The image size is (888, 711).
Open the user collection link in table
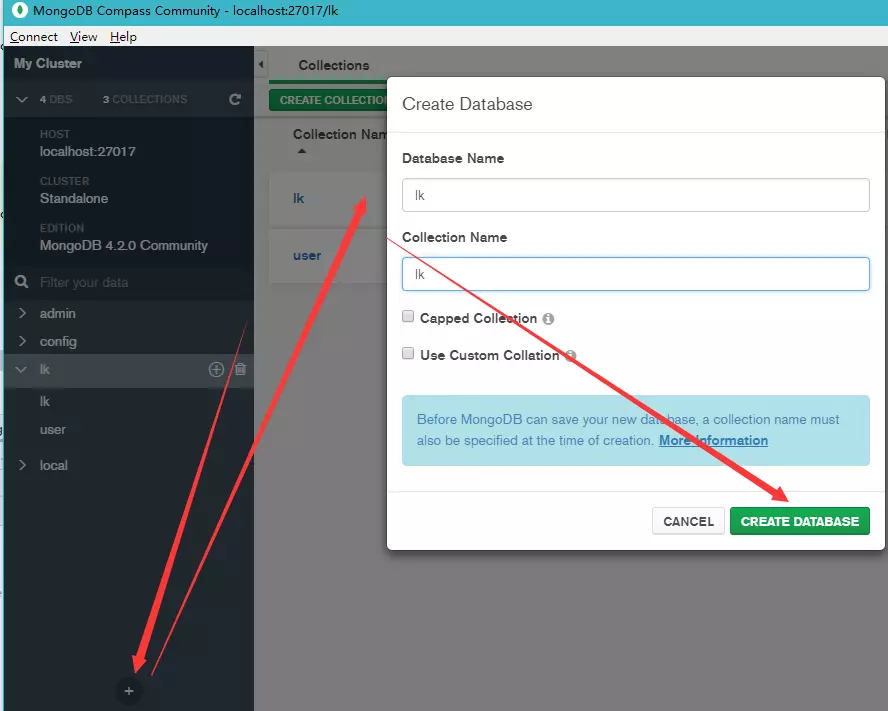[307, 256]
